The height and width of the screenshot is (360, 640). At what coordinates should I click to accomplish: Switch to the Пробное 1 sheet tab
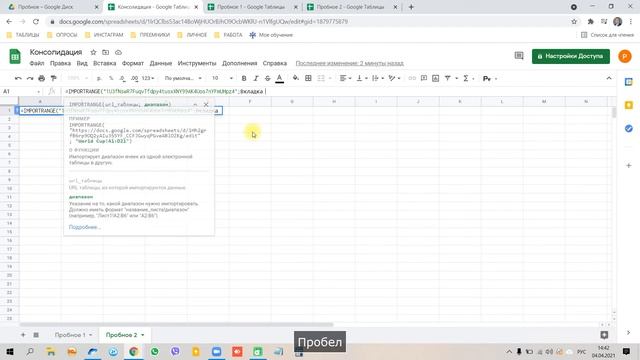(70, 335)
